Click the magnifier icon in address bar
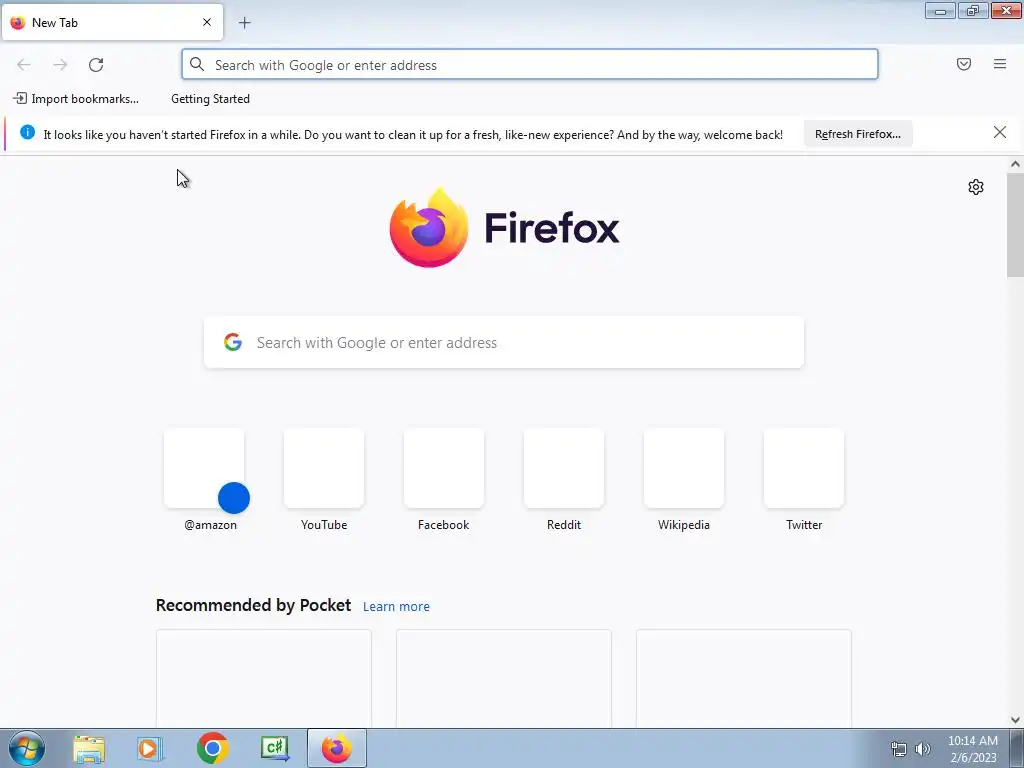The width and height of the screenshot is (1024, 768). click(197, 64)
